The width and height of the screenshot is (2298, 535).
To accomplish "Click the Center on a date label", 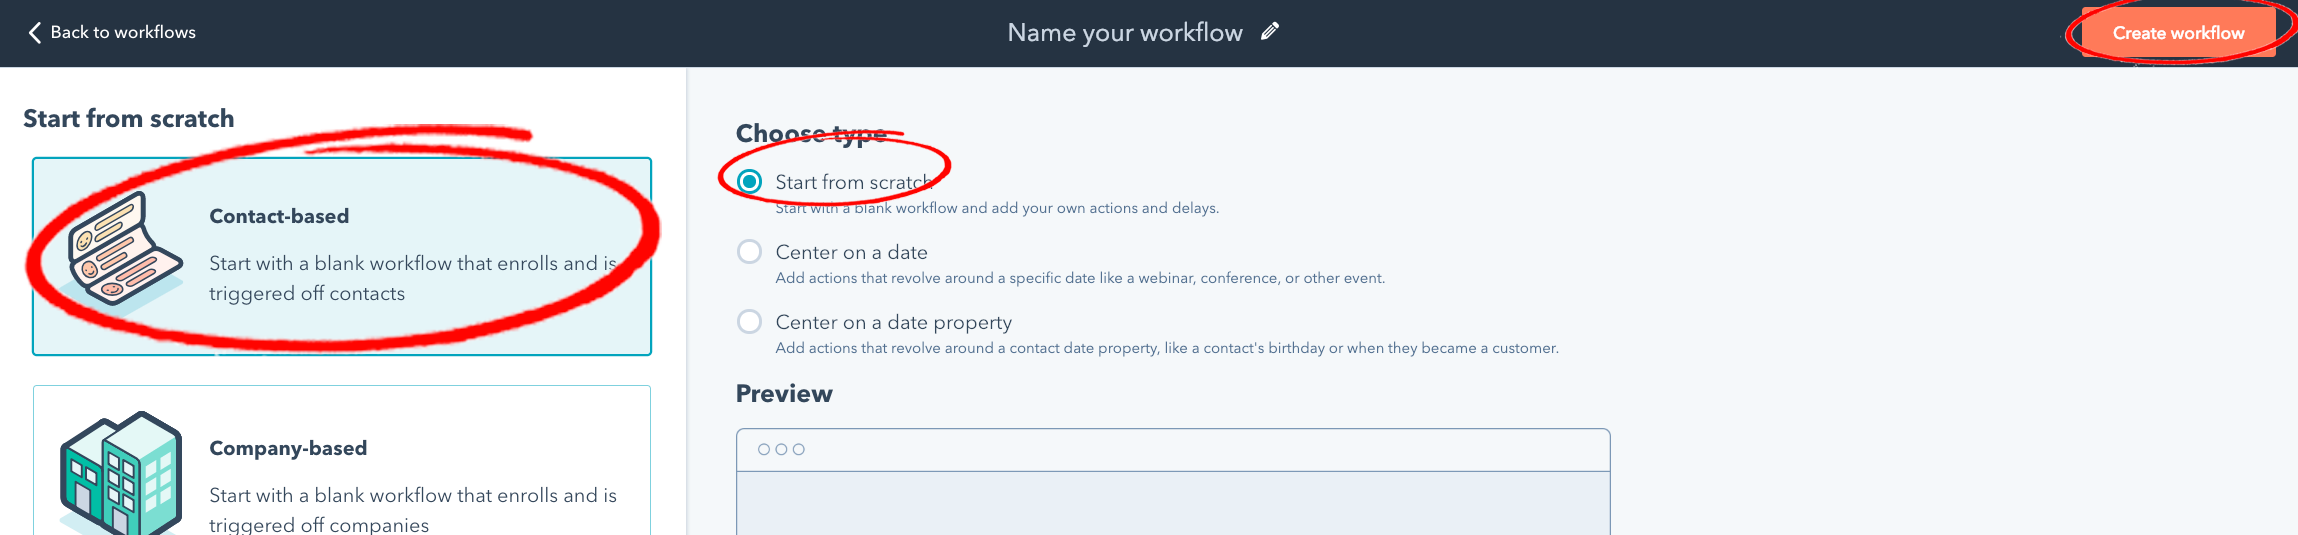I will tap(852, 252).
